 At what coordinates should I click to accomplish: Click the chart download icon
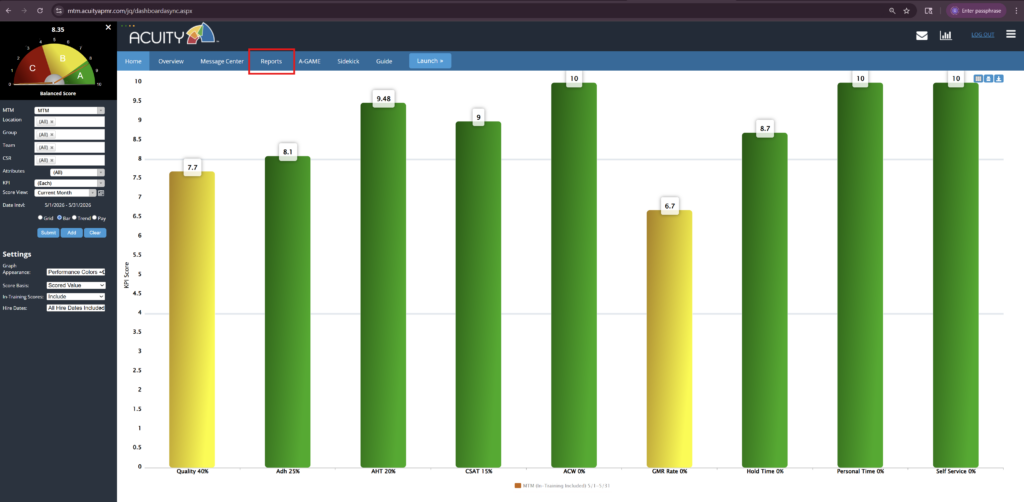pyautogui.click(x=999, y=78)
